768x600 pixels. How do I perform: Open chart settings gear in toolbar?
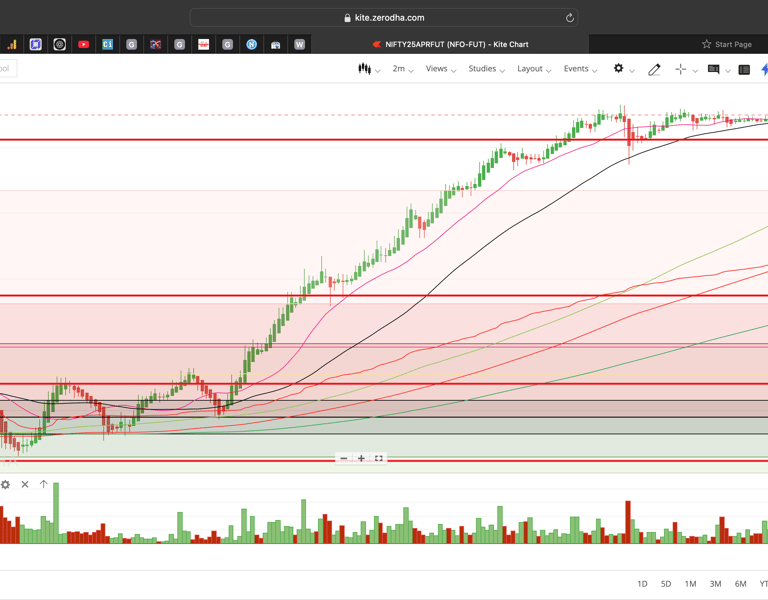tap(618, 68)
